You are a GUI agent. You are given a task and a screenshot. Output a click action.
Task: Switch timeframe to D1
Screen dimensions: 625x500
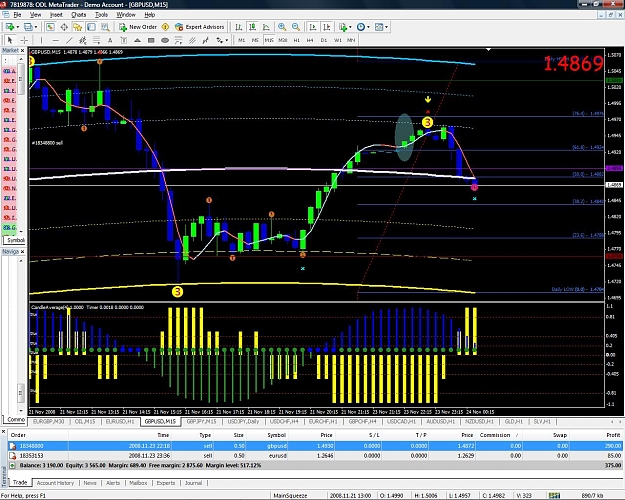(324, 40)
